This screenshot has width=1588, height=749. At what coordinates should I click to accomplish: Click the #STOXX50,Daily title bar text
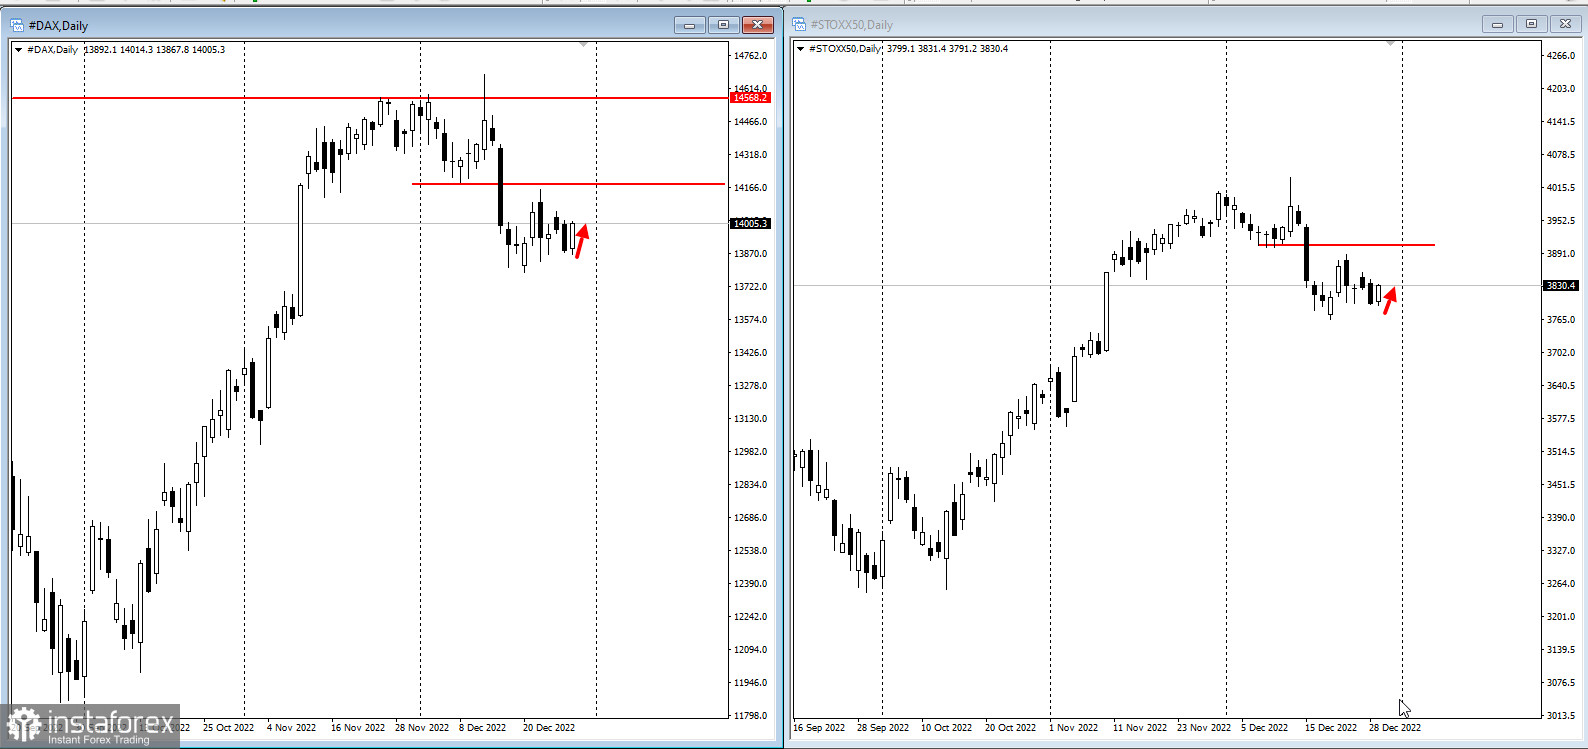tap(851, 25)
